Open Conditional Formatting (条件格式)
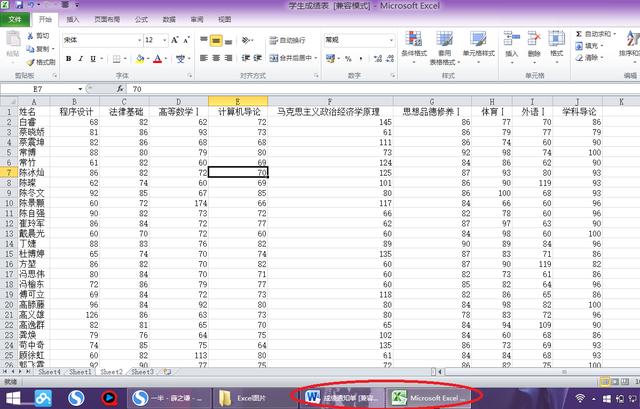640x409 pixels. coord(414,46)
